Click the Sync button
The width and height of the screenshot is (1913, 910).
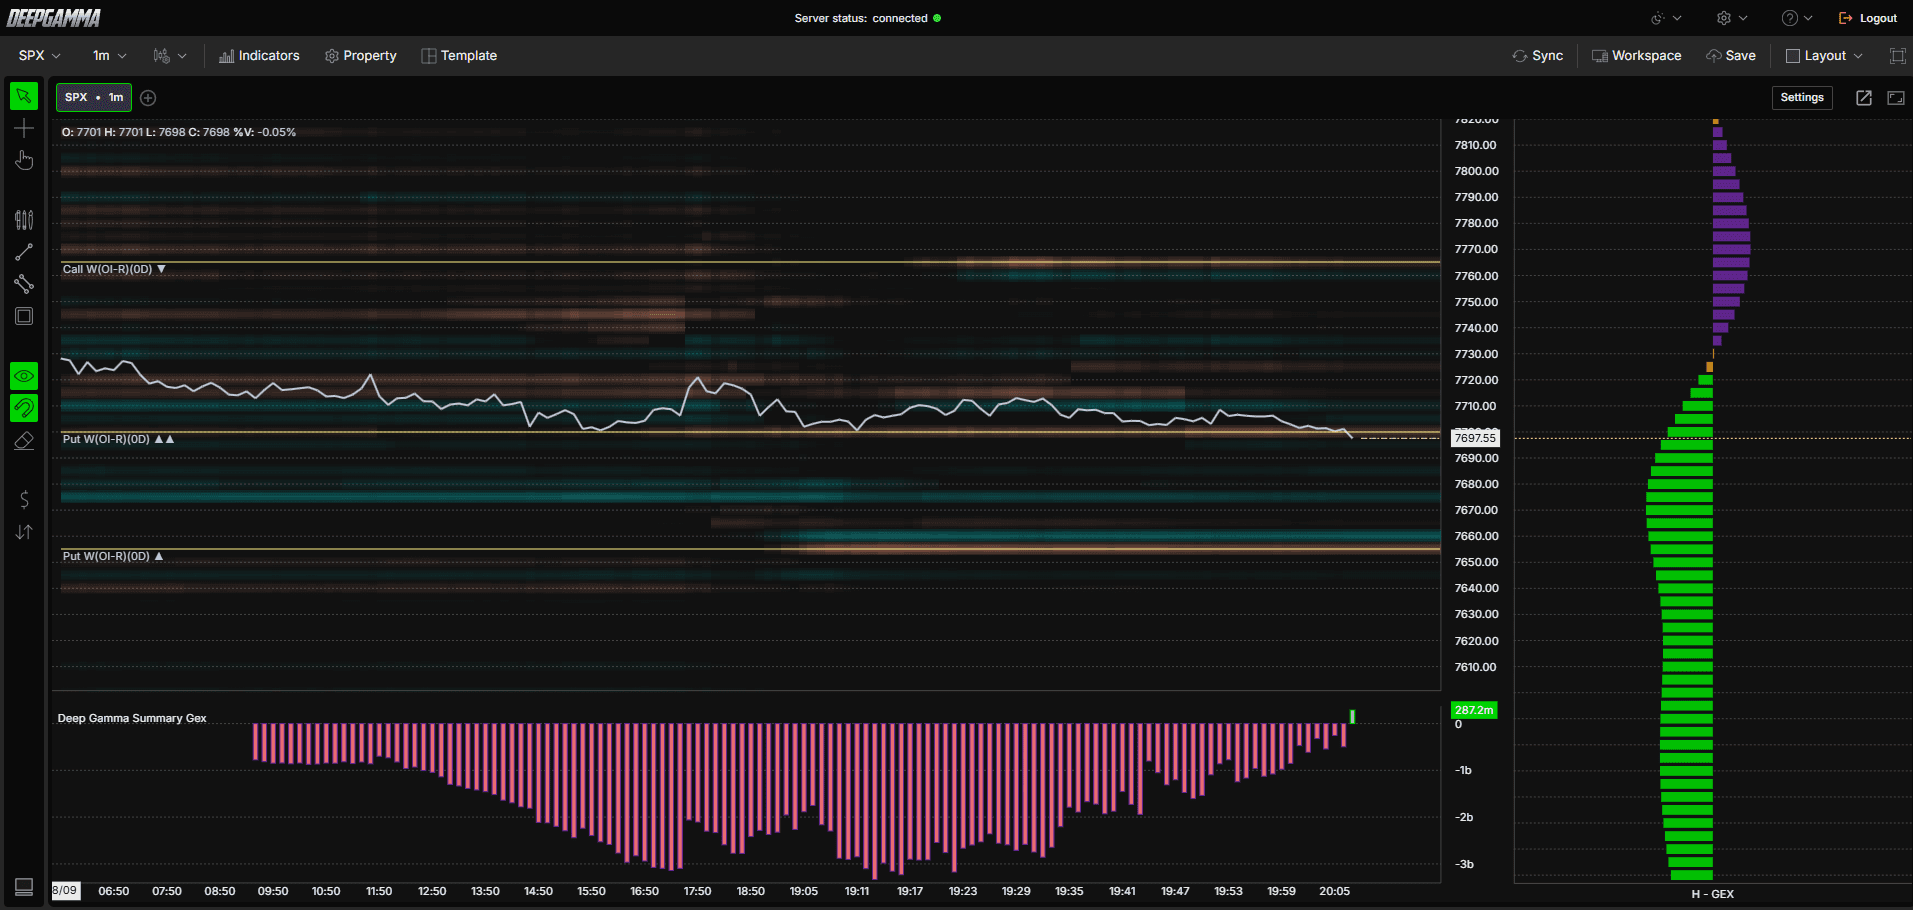coord(1538,56)
